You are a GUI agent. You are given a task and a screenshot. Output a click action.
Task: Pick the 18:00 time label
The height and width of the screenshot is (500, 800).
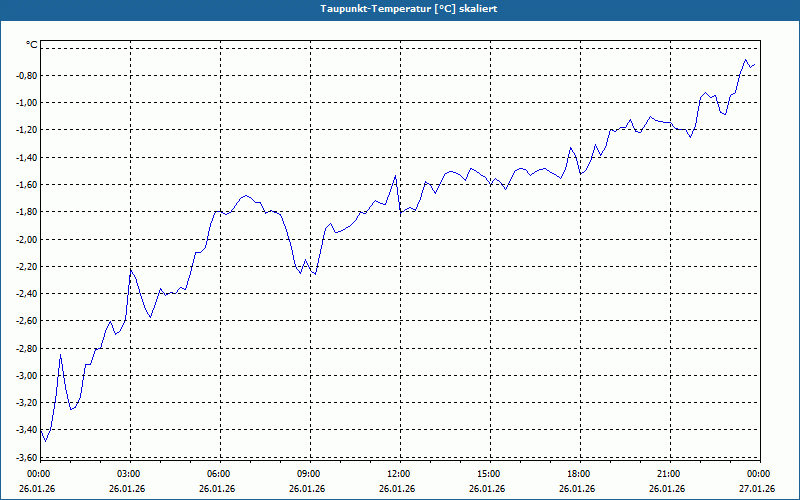[579, 474]
